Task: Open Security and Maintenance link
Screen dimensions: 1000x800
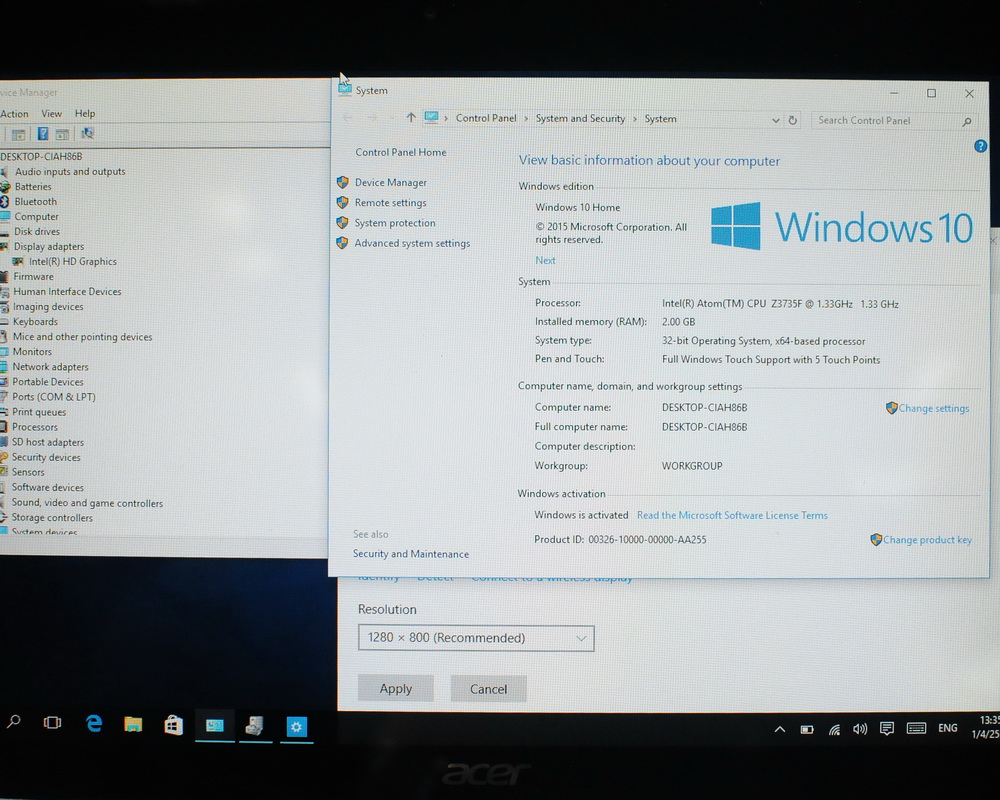Action: (411, 554)
